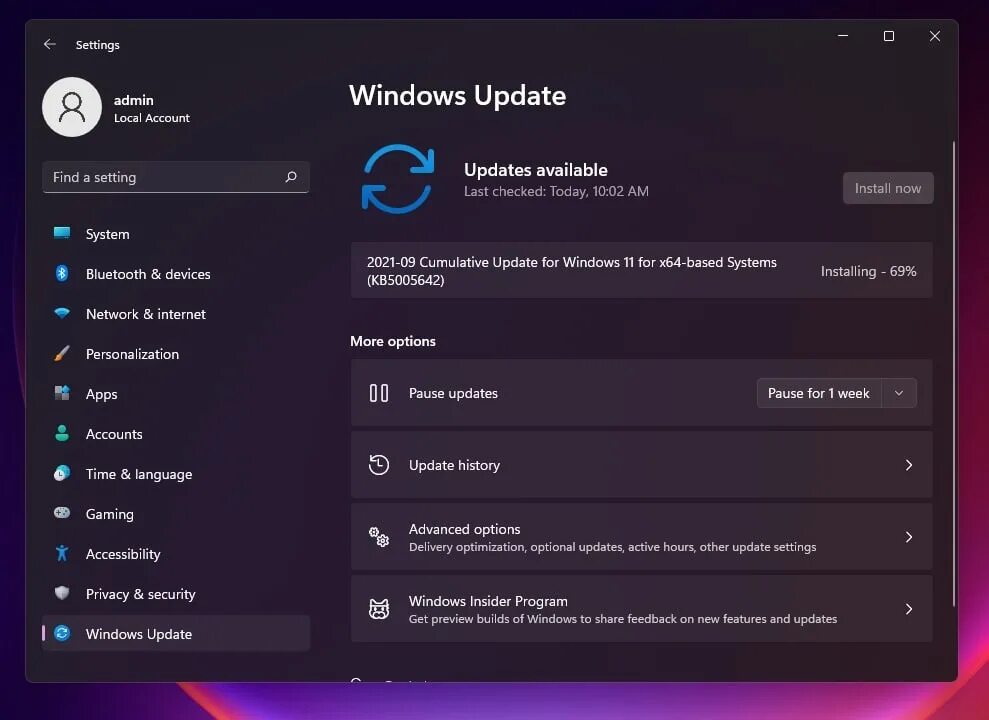Image resolution: width=989 pixels, height=720 pixels.
Task: Open Accessibility settings
Action: coord(176,554)
